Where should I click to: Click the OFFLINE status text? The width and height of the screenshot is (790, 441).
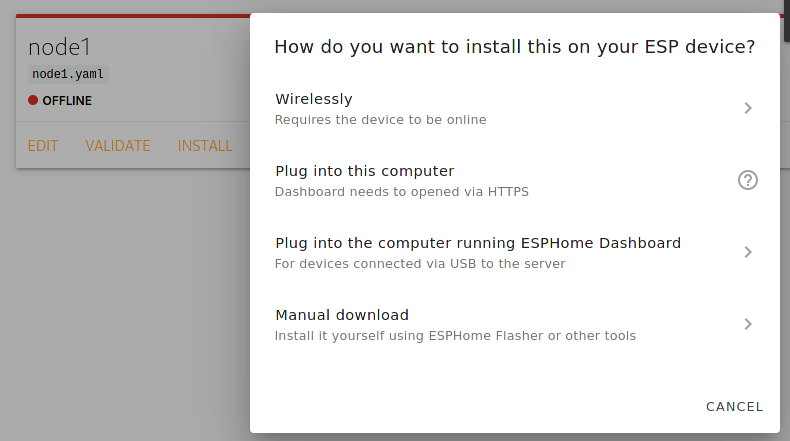pos(67,100)
